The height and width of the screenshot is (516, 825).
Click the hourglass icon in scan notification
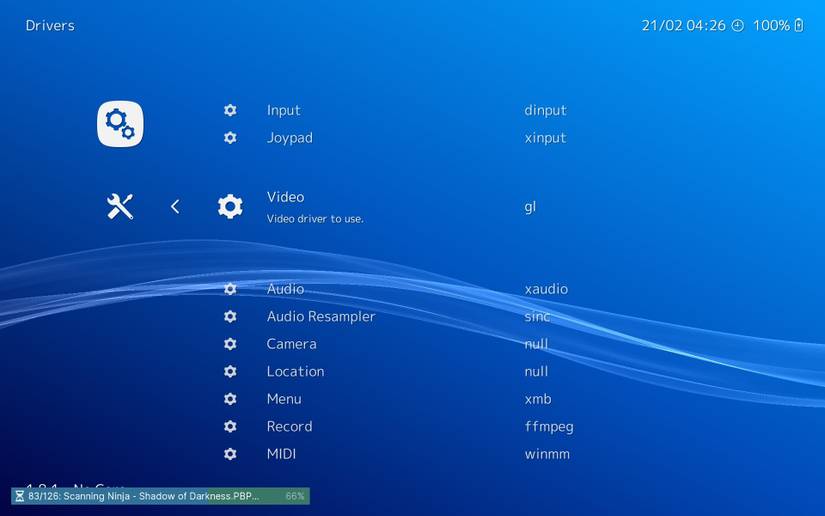19,496
